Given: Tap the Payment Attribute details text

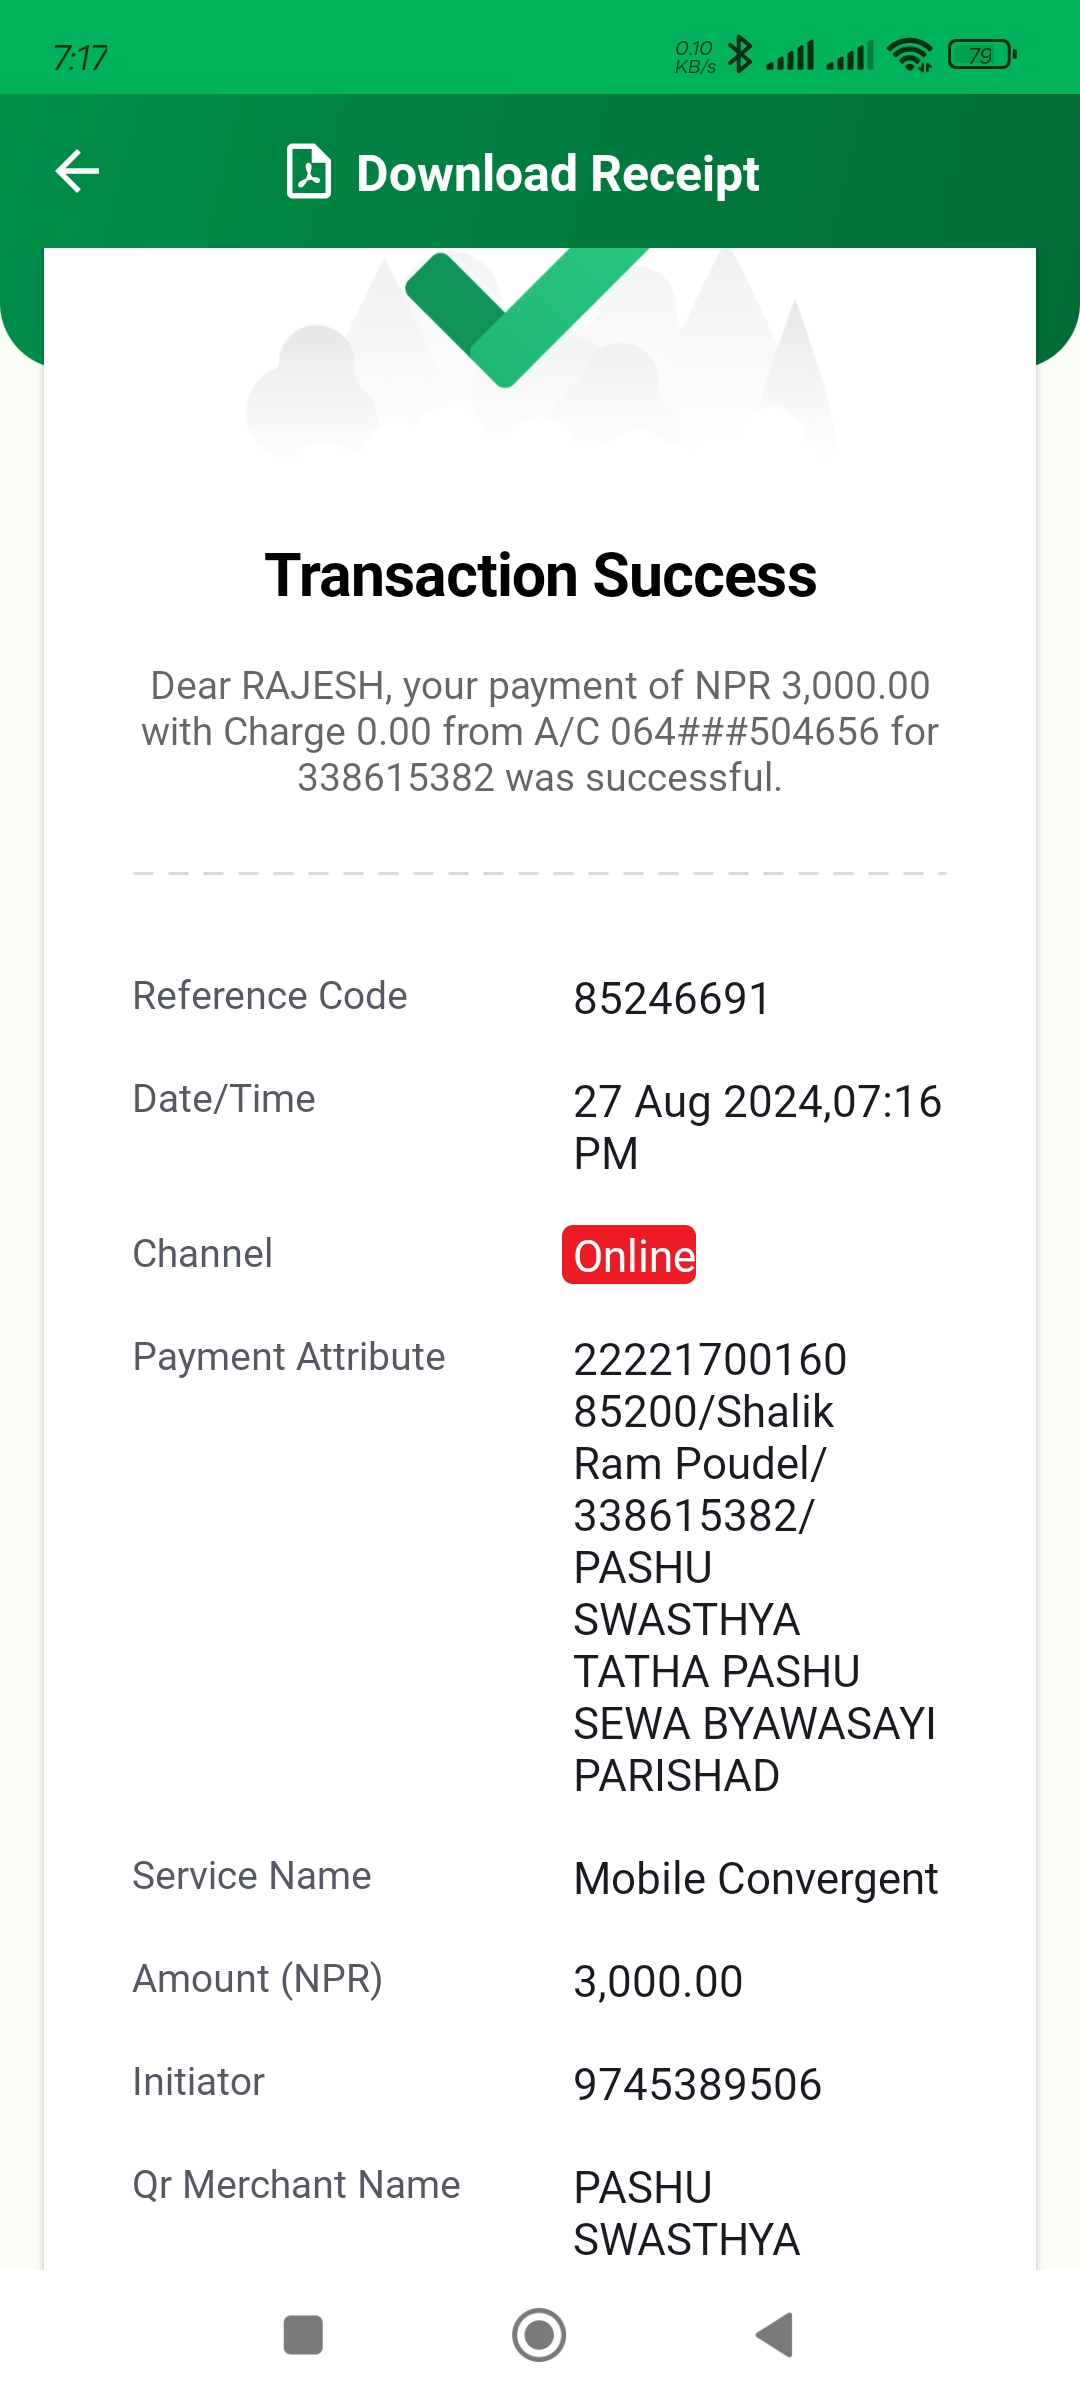Looking at the screenshot, I should [x=755, y=1567].
